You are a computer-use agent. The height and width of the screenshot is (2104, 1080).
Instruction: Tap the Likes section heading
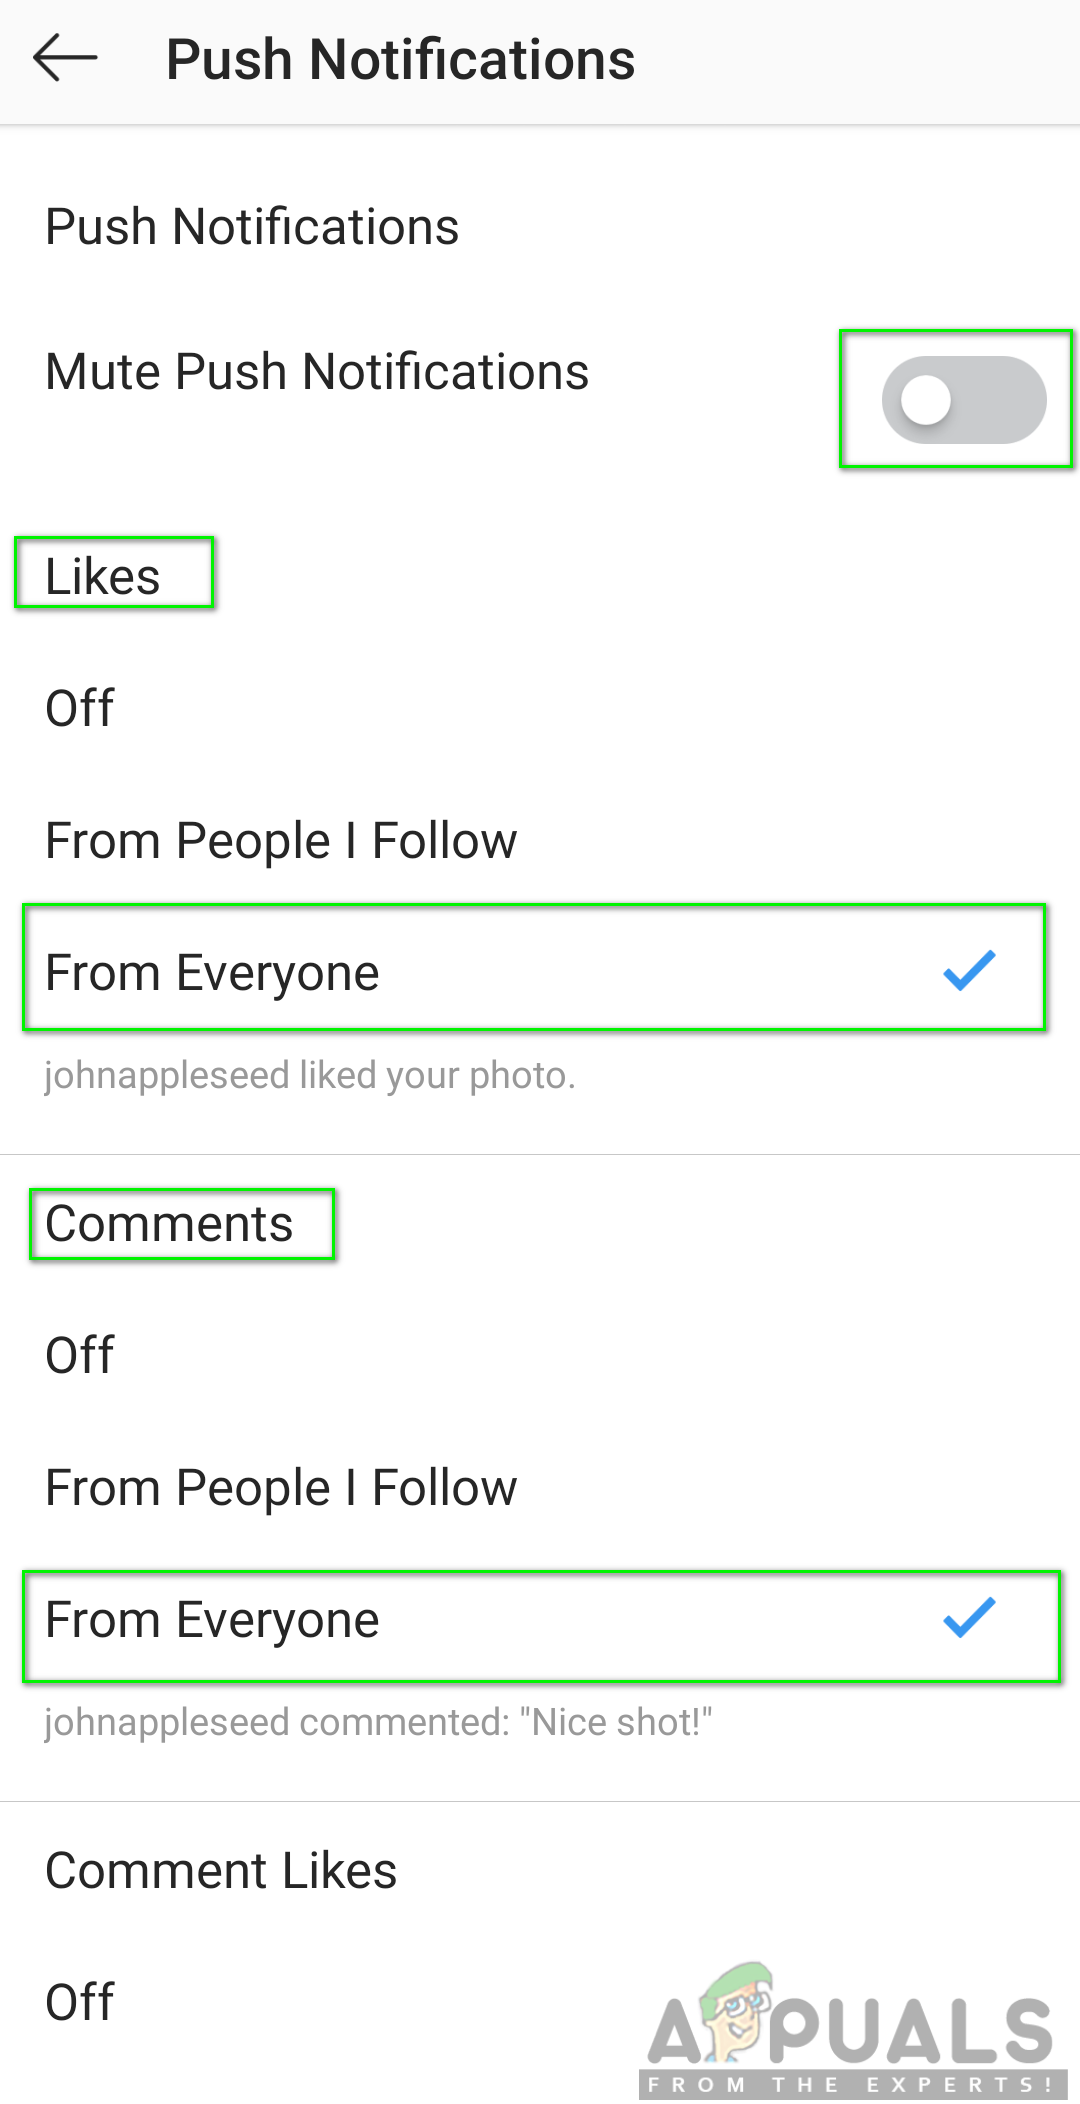[x=103, y=576]
